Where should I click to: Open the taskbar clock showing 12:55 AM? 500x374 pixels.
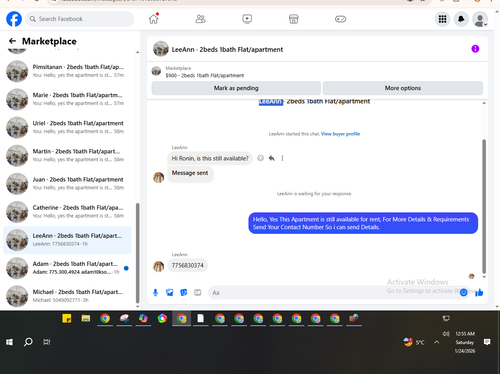tap(465, 342)
